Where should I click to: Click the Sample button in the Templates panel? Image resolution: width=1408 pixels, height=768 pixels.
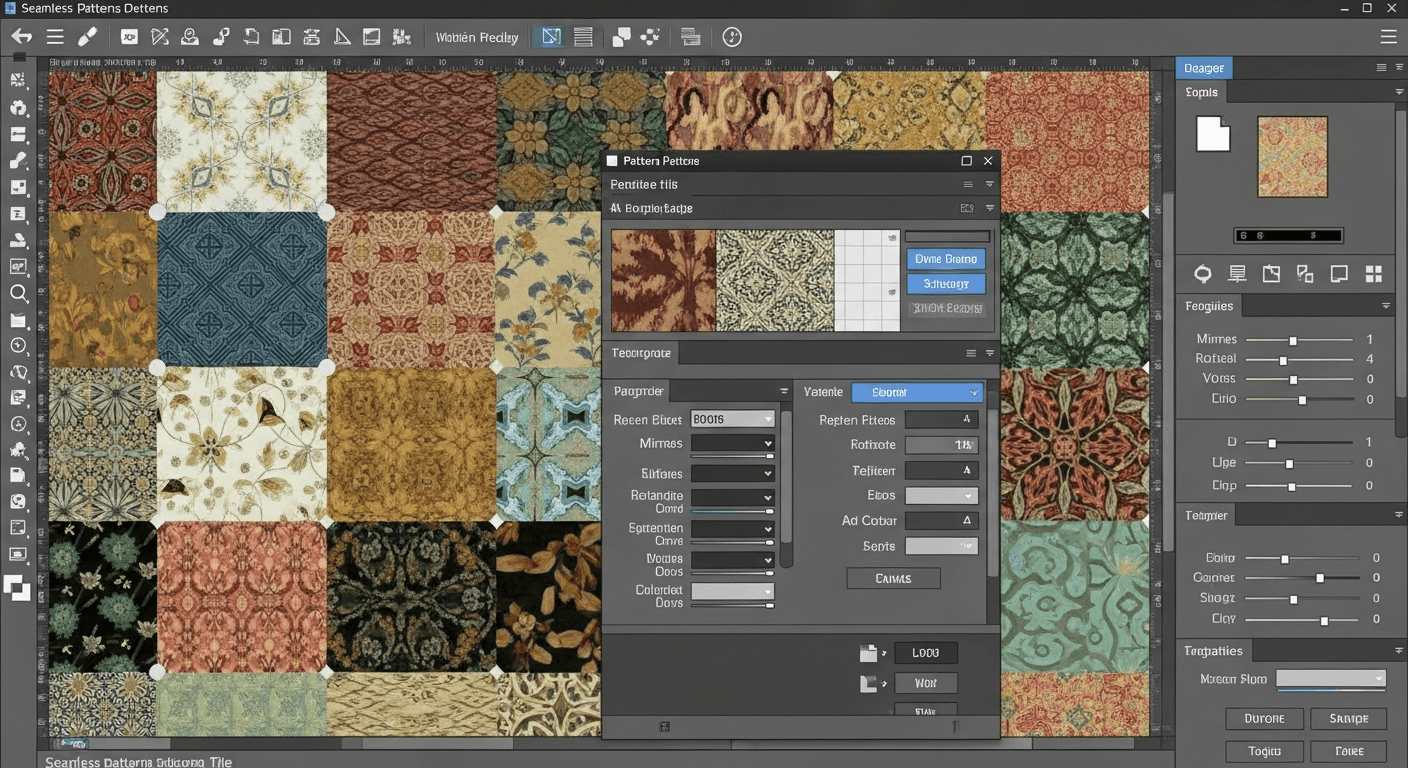point(1348,718)
